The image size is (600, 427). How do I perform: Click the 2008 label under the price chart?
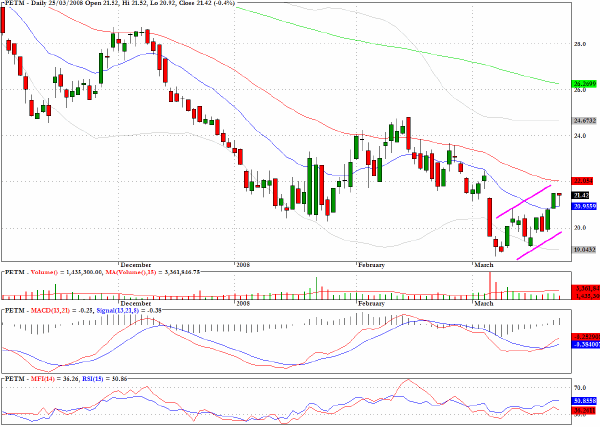(243, 265)
